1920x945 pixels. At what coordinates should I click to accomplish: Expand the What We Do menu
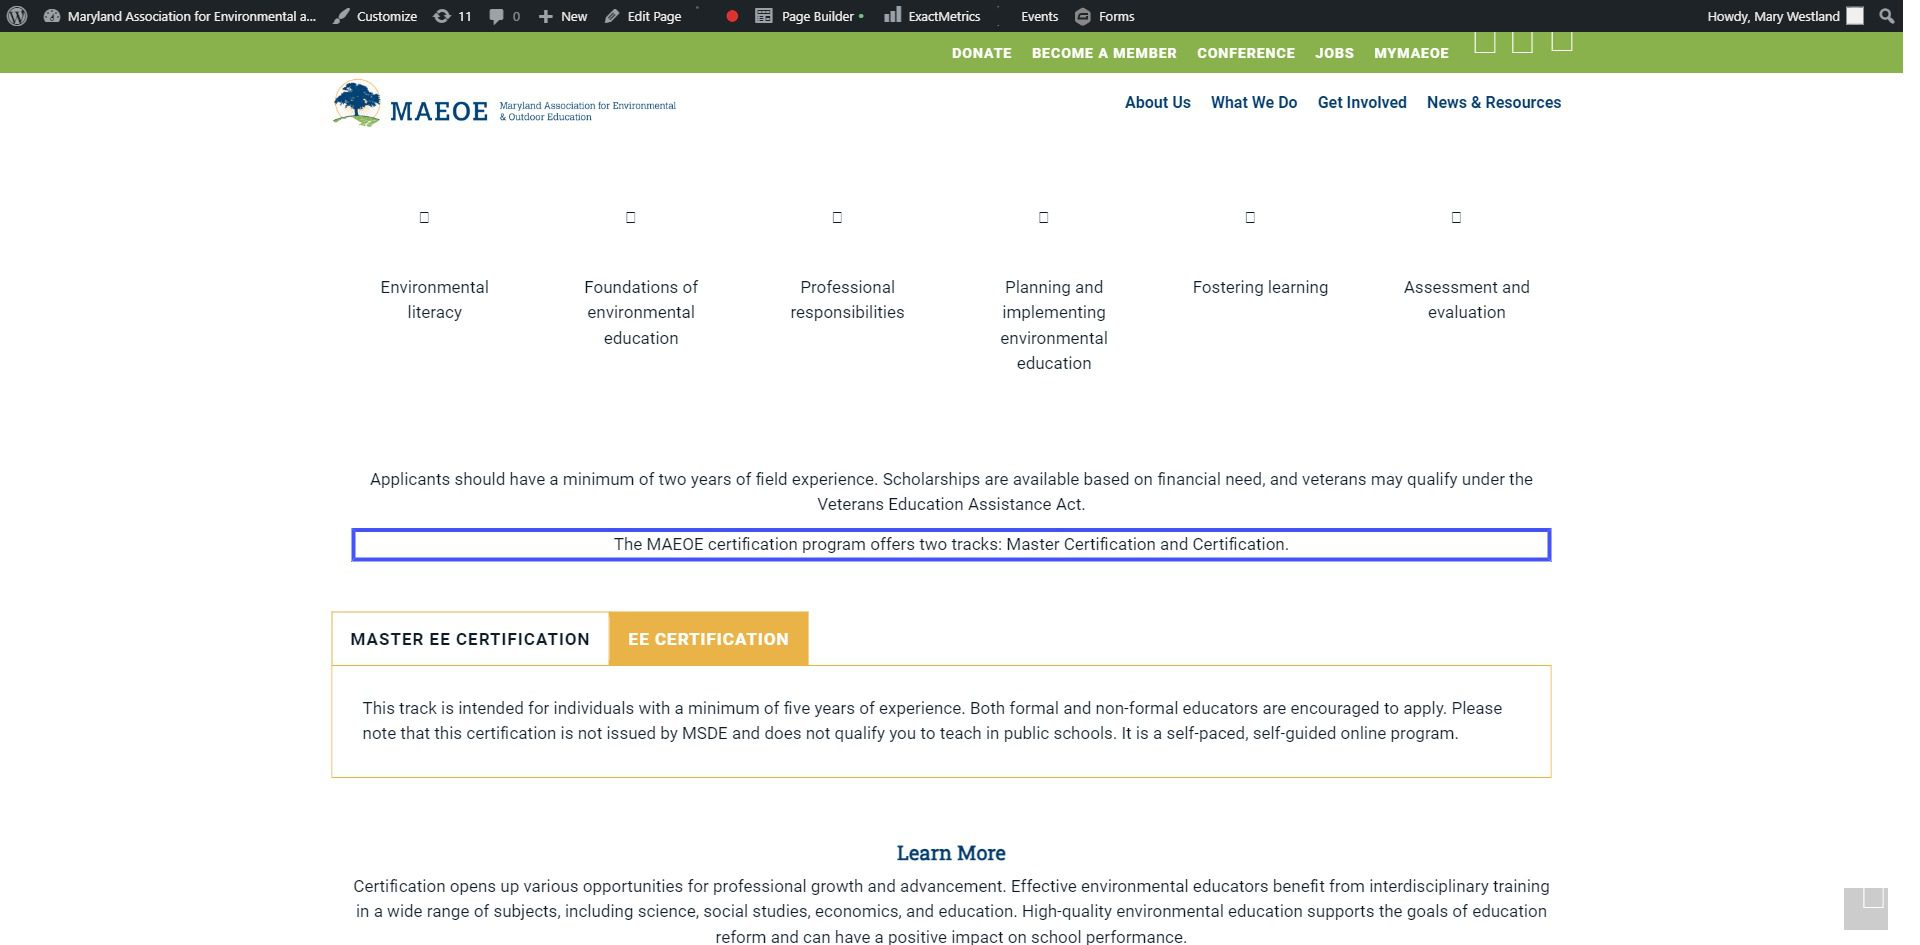click(1253, 102)
